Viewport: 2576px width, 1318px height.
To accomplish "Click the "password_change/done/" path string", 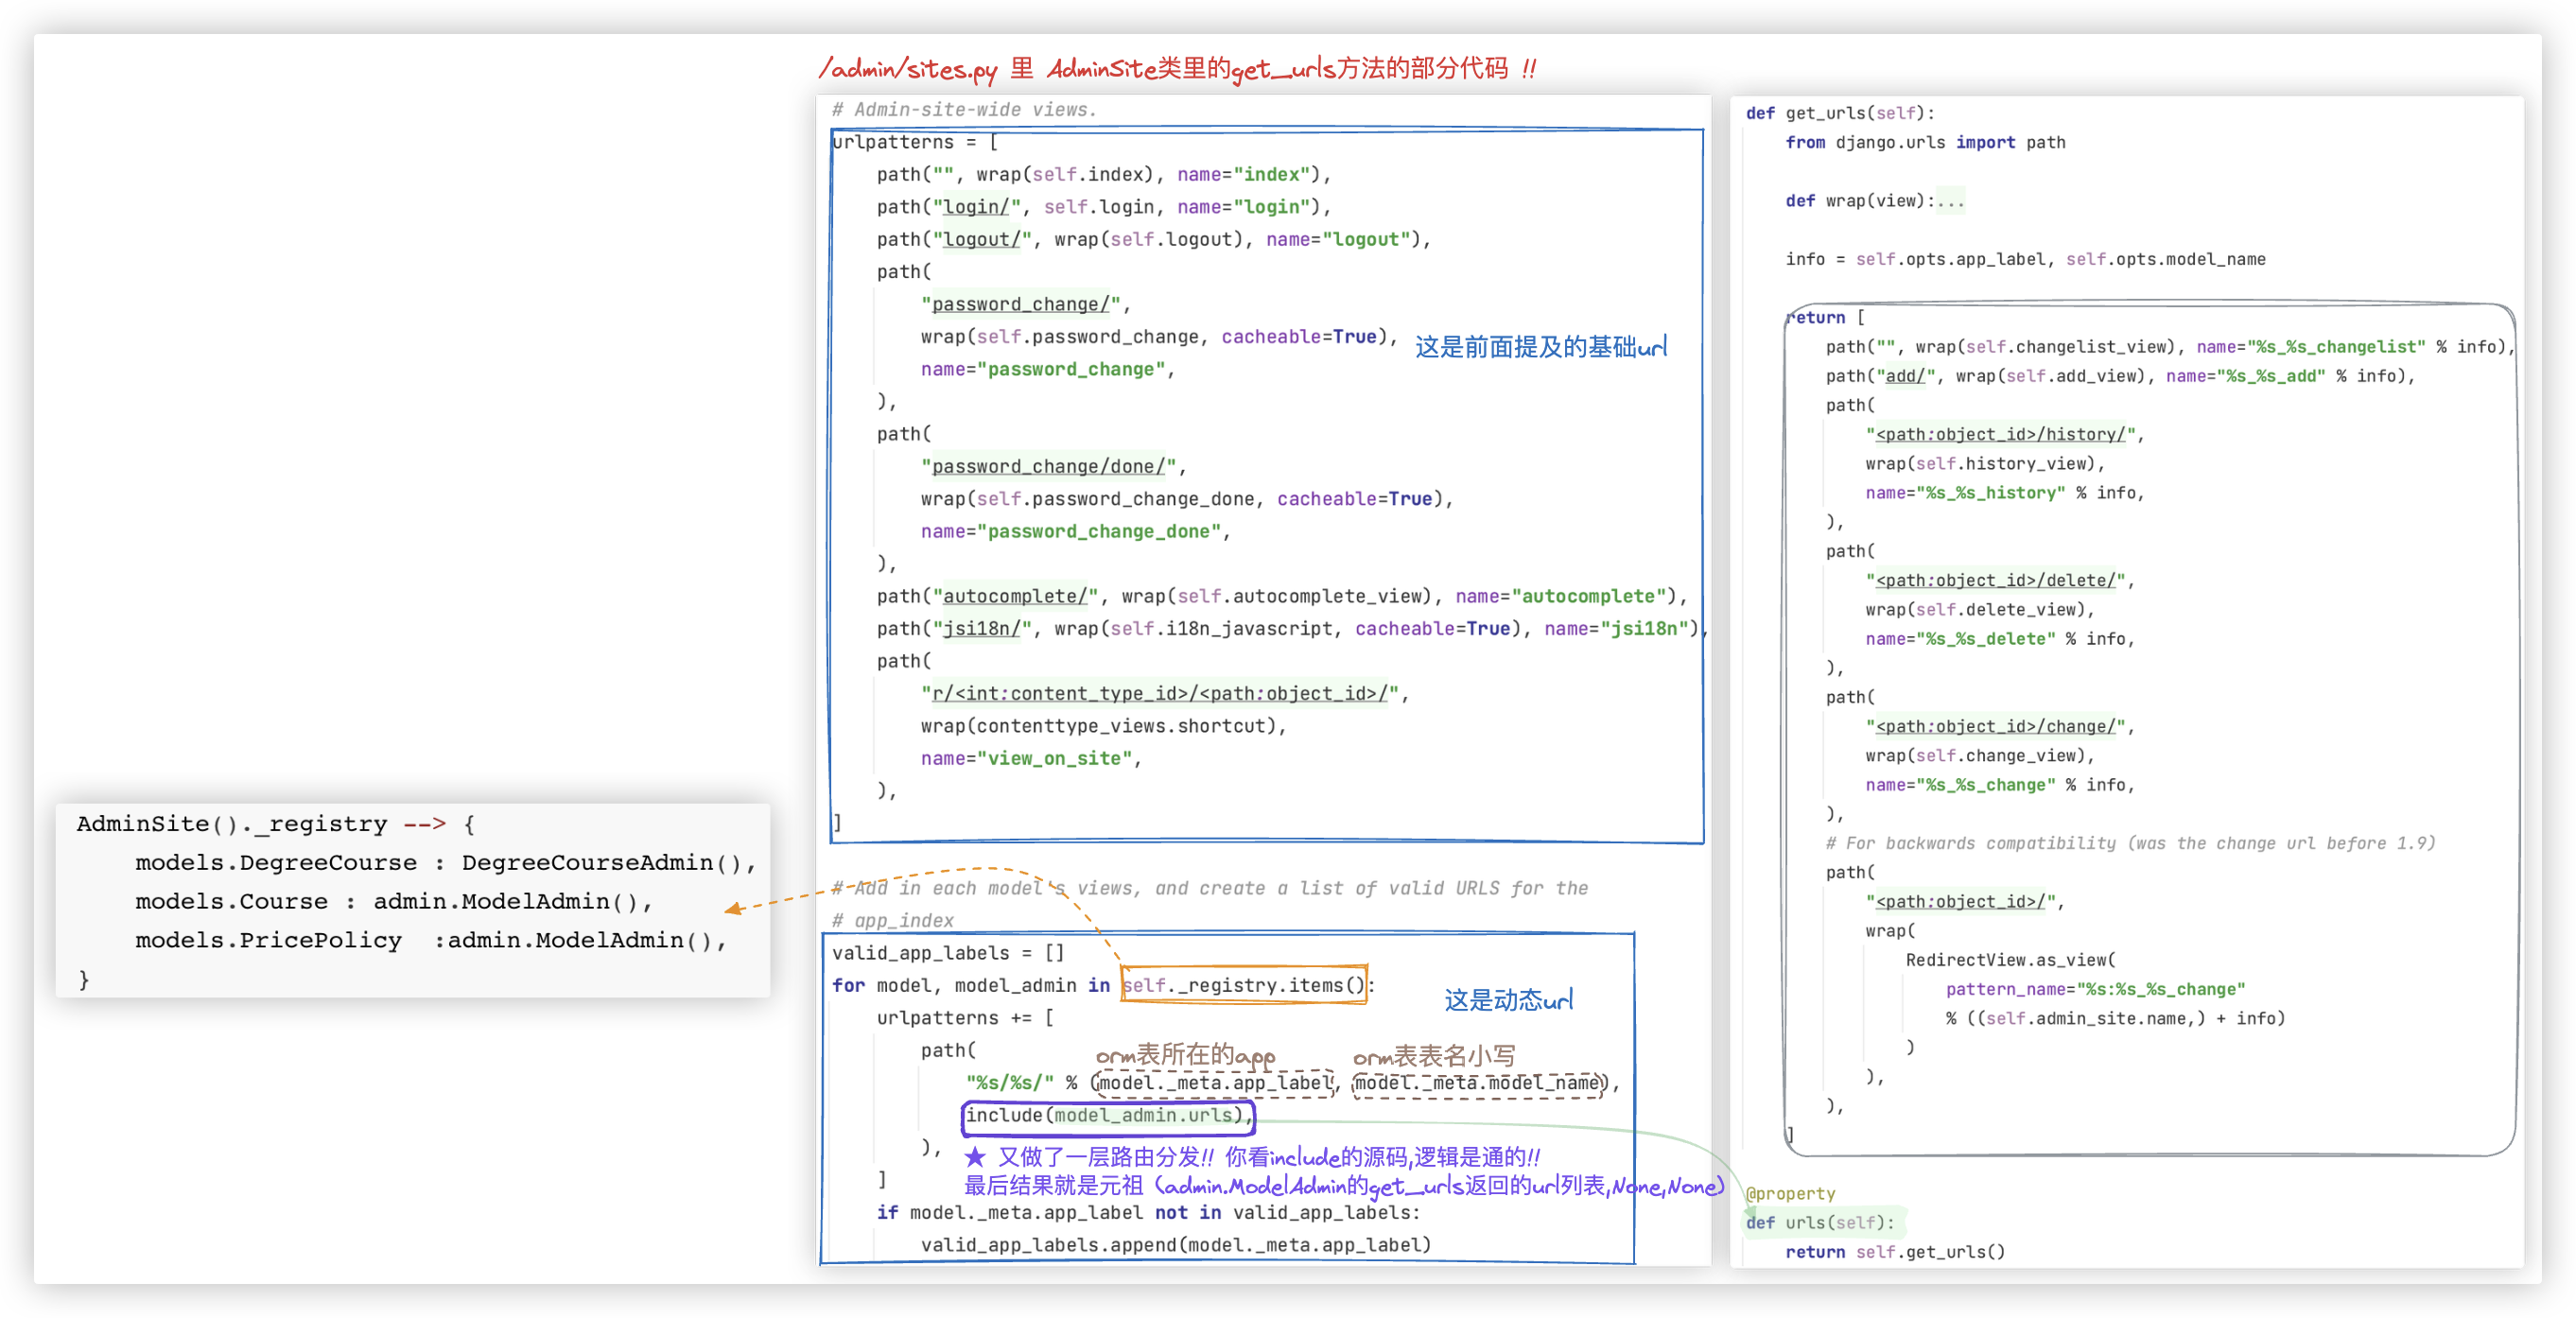I will [x=1048, y=467].
